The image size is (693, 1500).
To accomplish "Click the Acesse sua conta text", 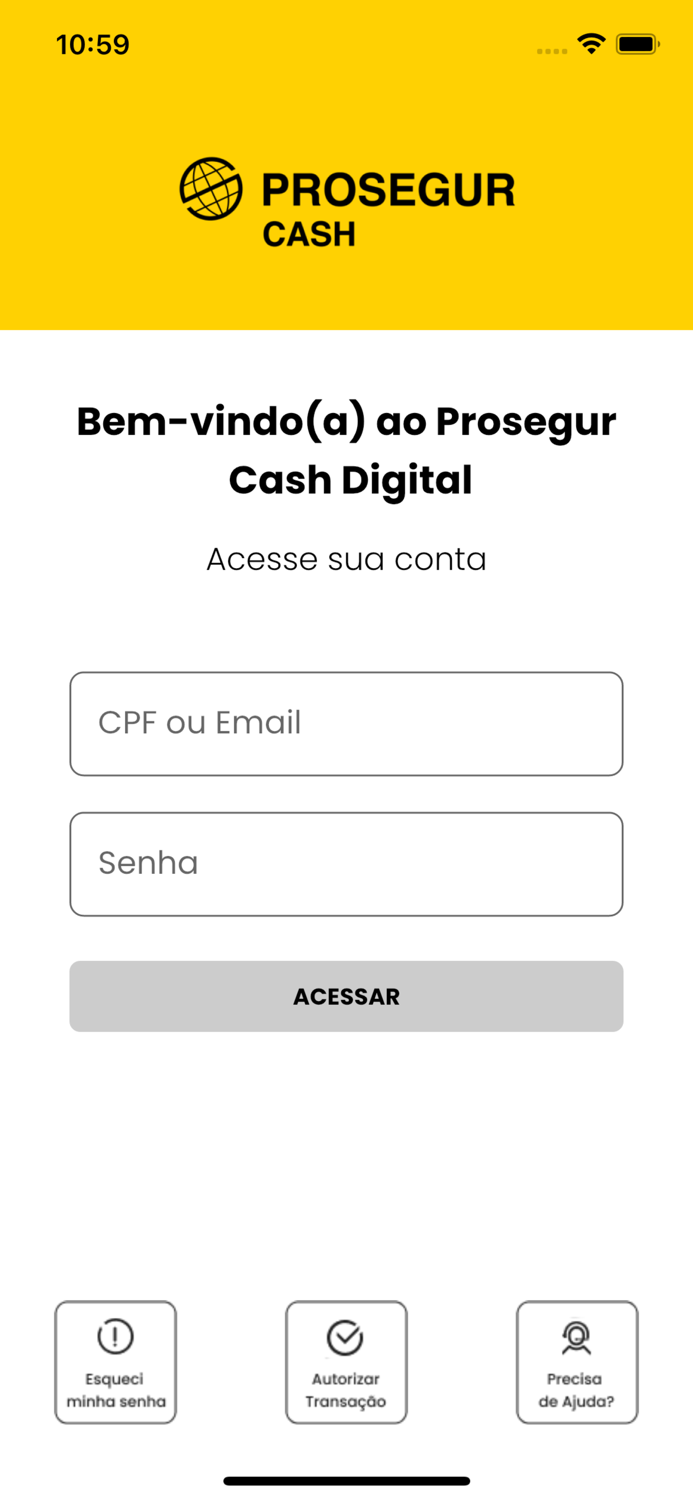I will tap(346, 560).
